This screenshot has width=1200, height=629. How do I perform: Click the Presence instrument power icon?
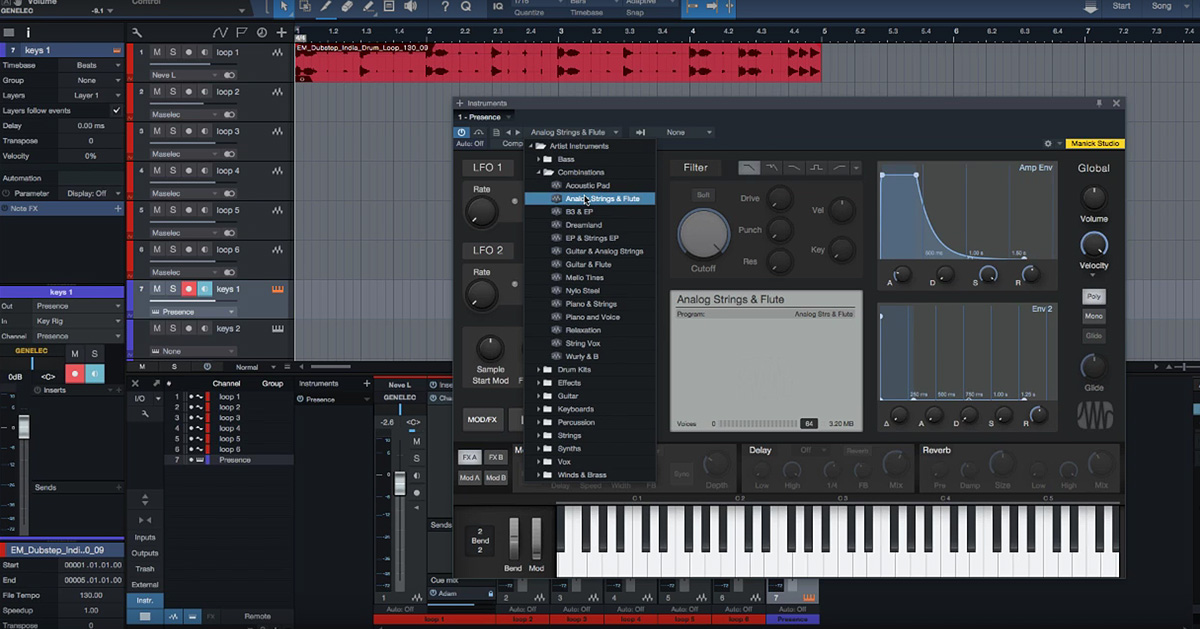(x=462, y=132)
